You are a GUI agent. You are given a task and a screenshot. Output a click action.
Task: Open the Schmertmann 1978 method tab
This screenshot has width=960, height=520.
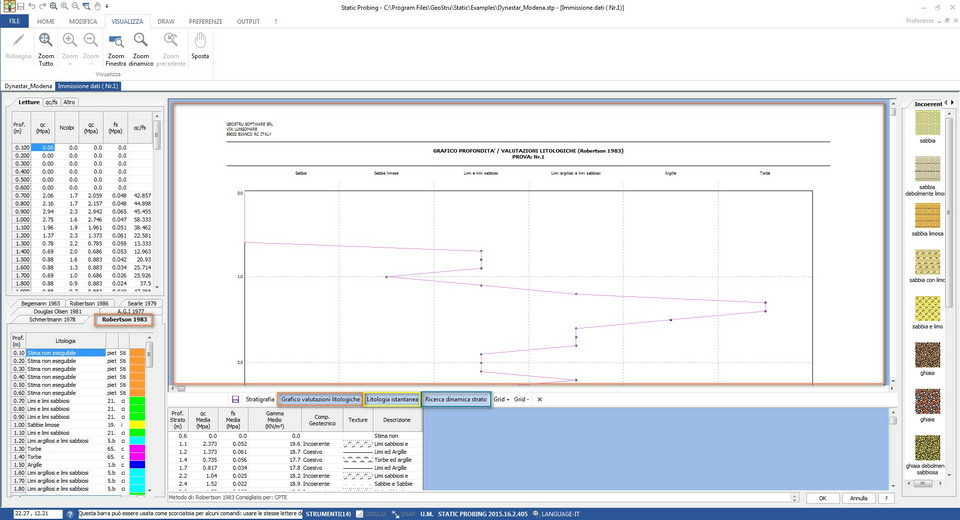point(52,320)
